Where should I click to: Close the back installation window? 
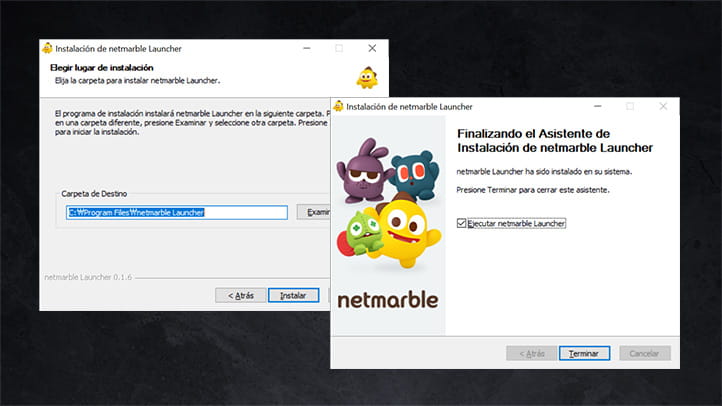[x=372, y=48]
